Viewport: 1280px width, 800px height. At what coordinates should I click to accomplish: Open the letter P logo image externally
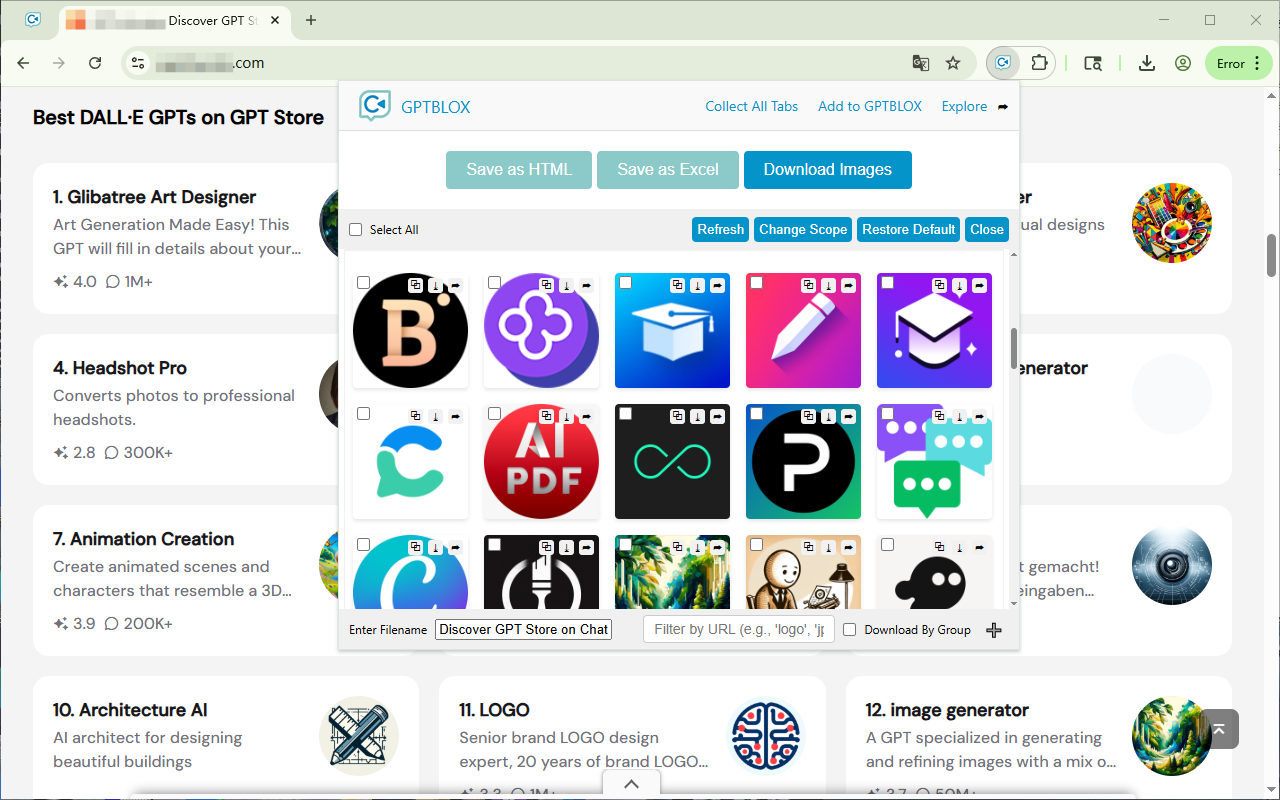pos(848,413)
